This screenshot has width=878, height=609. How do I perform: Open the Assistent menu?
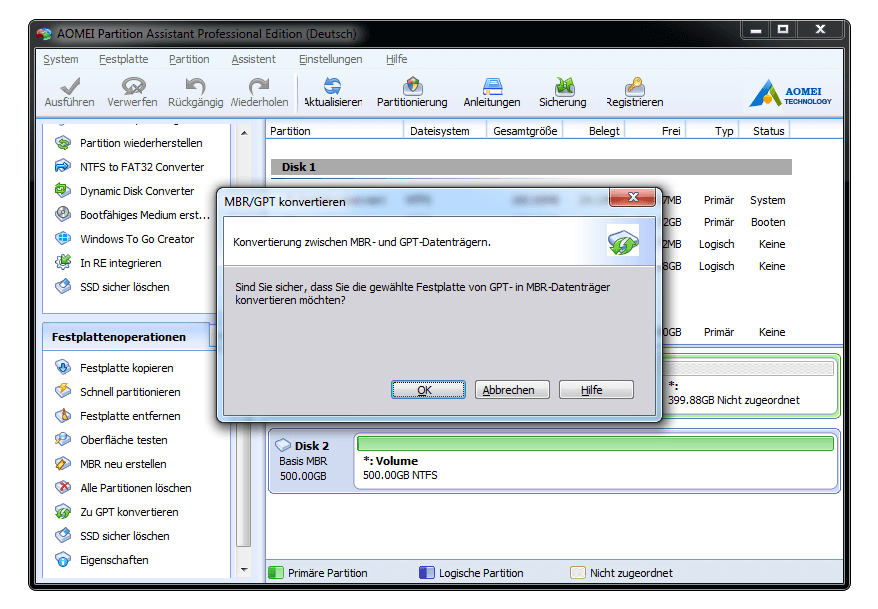click(254, 59)
